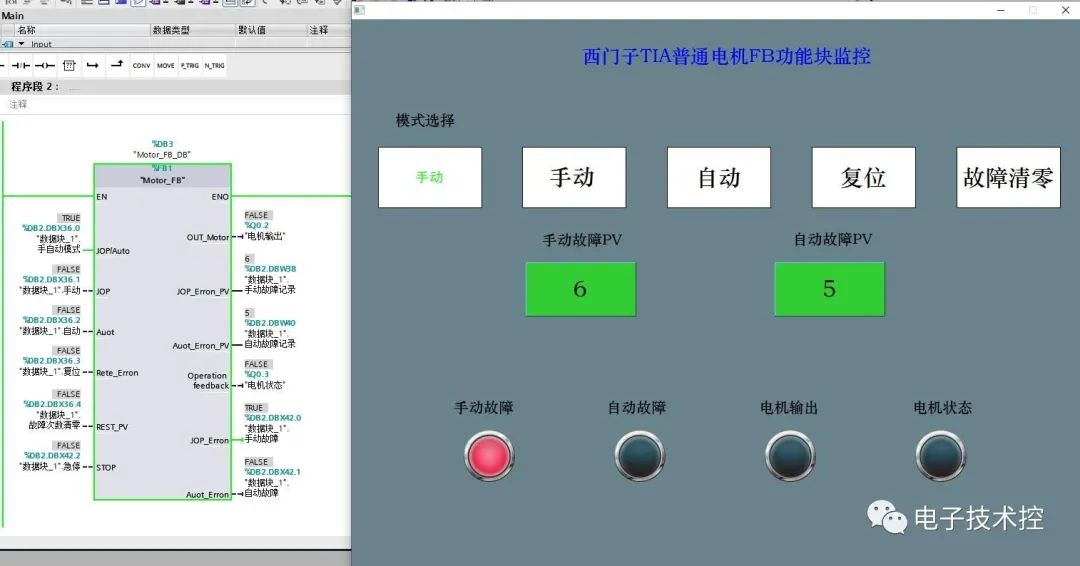The image size is (1080, 566).
Task: Click the %DB2.DBX42.0 operand address
Action: click(x=273, y=418)
